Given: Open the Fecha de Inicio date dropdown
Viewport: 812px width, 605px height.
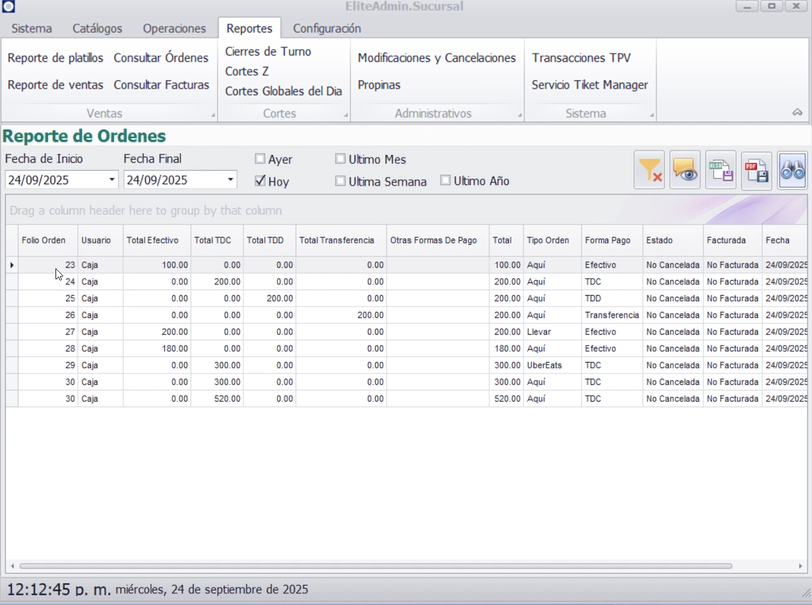Looking at the screenshot, I should 112,180.
